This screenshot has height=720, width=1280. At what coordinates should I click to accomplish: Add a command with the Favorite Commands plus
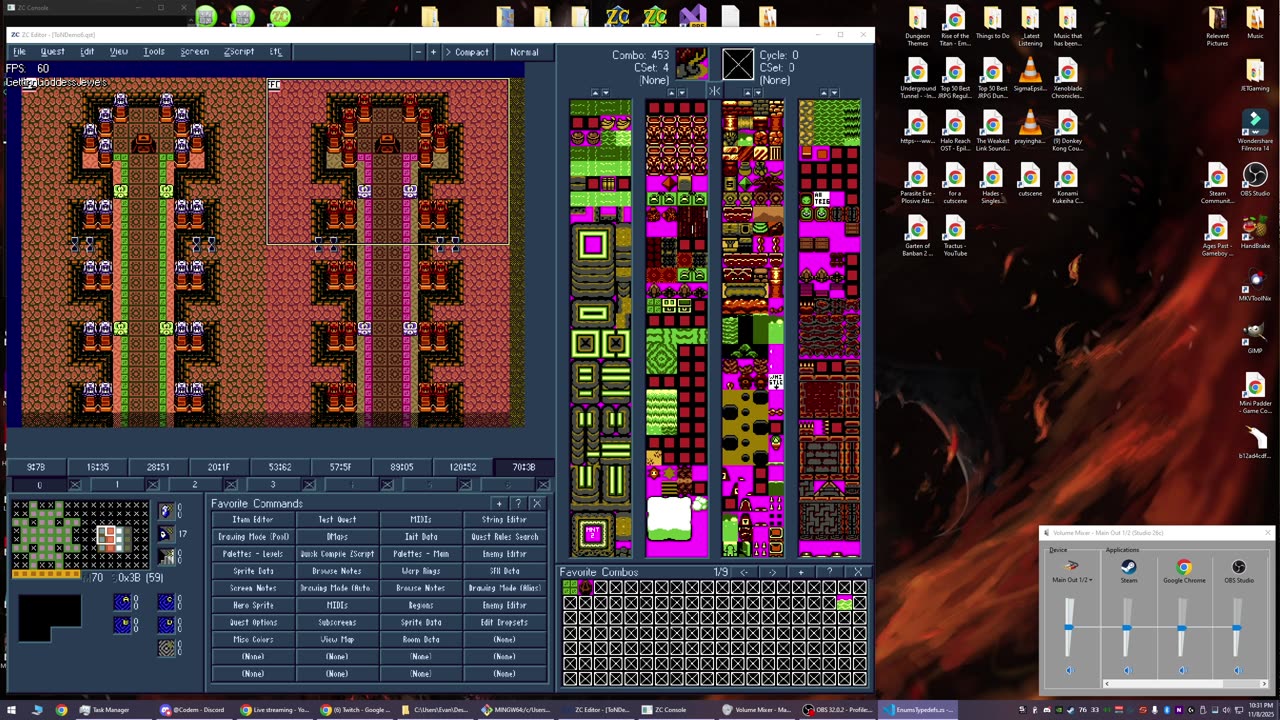click(499, 503)
